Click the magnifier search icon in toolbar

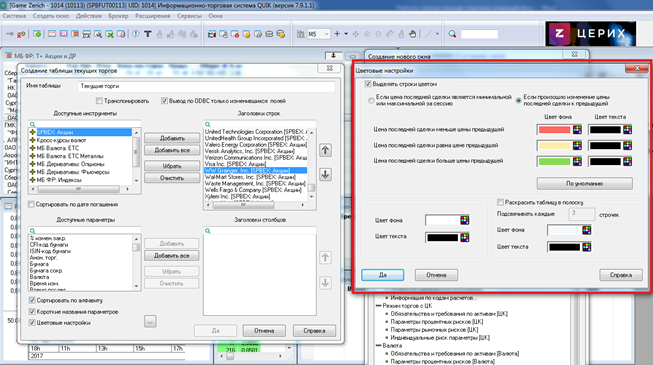click(x=452, y=34)
